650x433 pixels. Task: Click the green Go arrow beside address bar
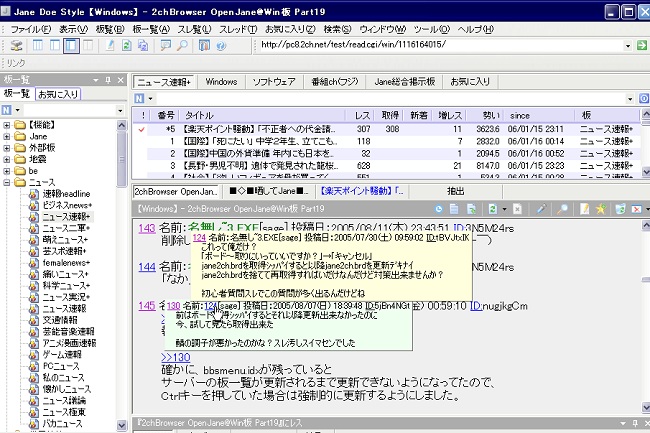642,45
